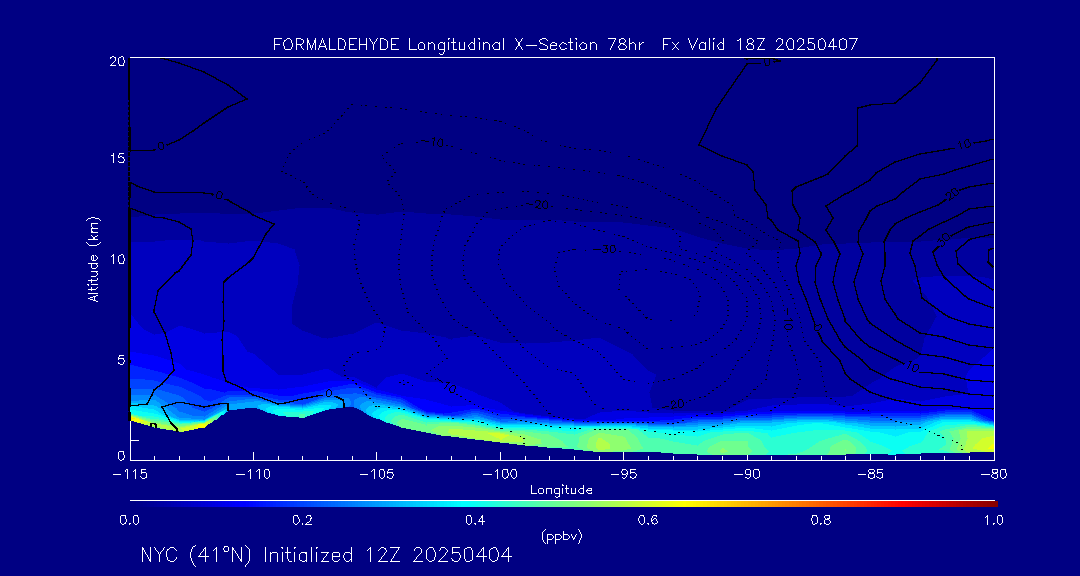Click color scale label 0.2
The height and width of the screenshot is (576, 1080).
pos(302,520)
